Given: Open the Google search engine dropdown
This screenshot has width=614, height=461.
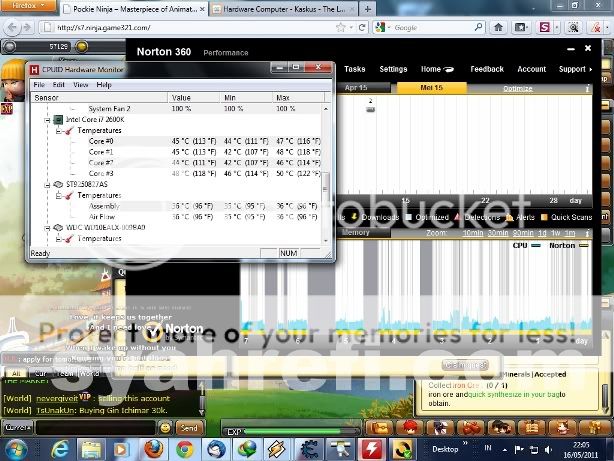Looking at the screenshot, I should click(x=383, y=27).
